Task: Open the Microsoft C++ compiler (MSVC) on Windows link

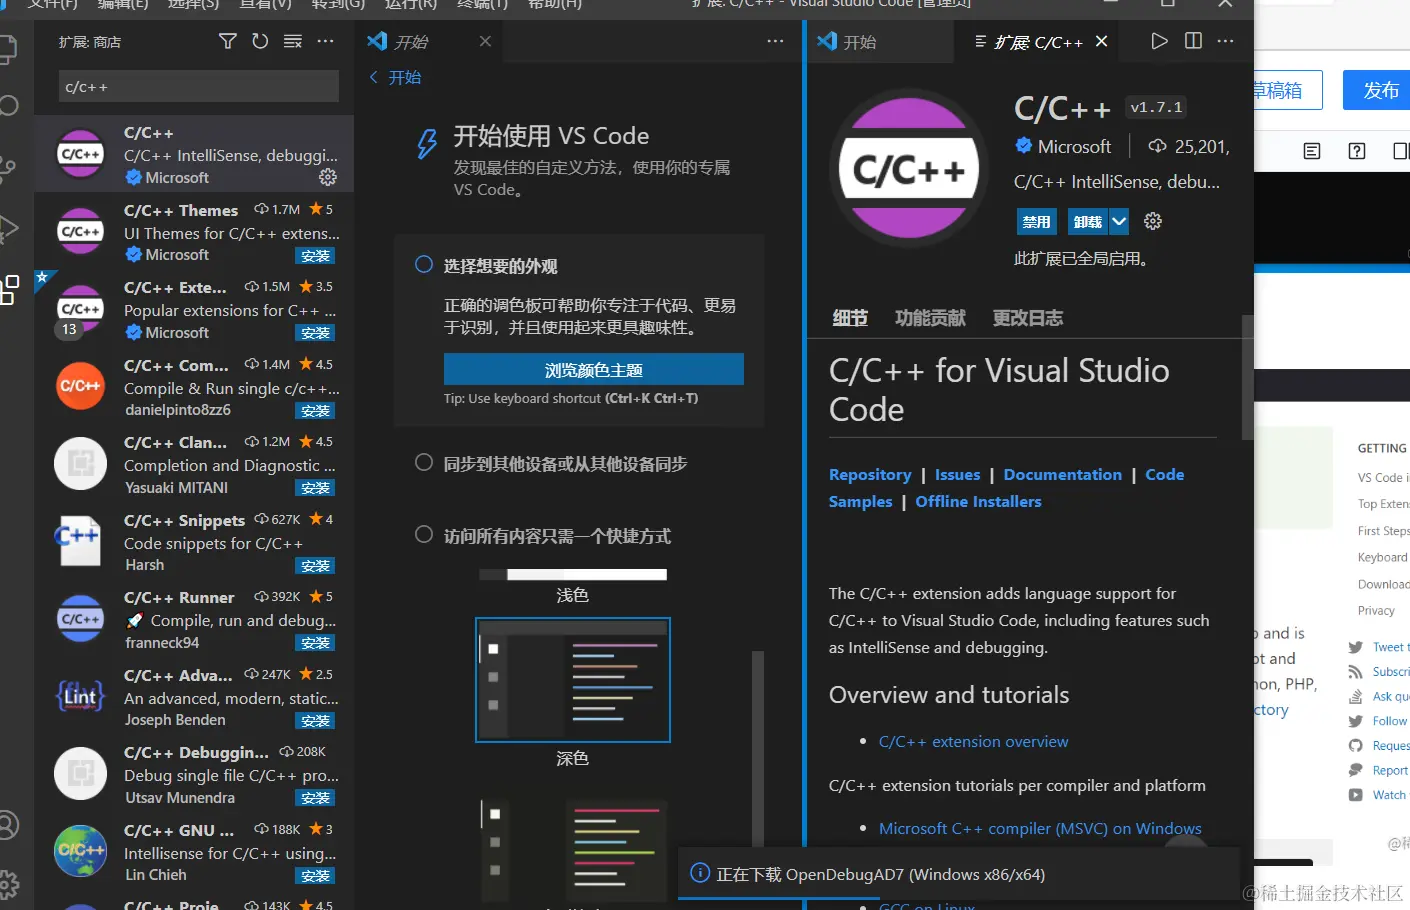Action: click(x=1040, y=828)
